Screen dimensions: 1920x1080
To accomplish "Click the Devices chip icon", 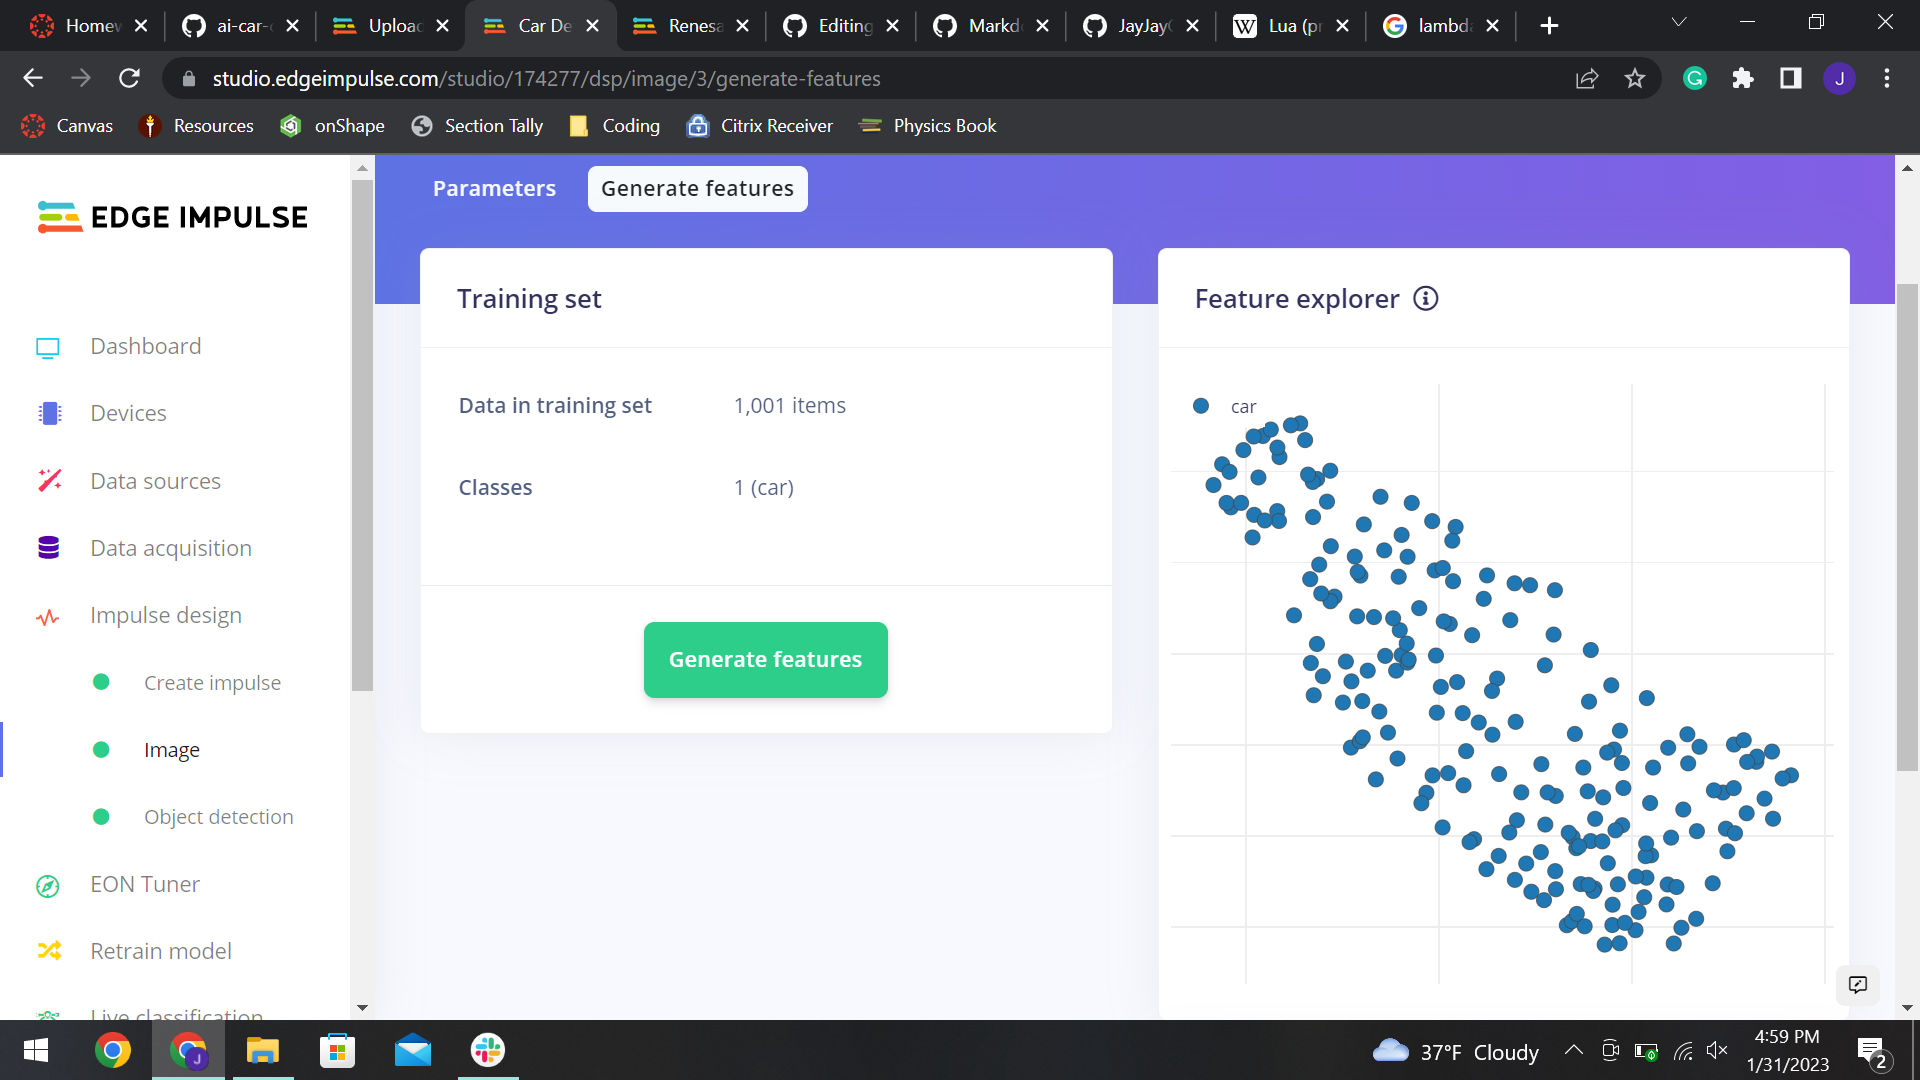I will [x=49, y=413].
